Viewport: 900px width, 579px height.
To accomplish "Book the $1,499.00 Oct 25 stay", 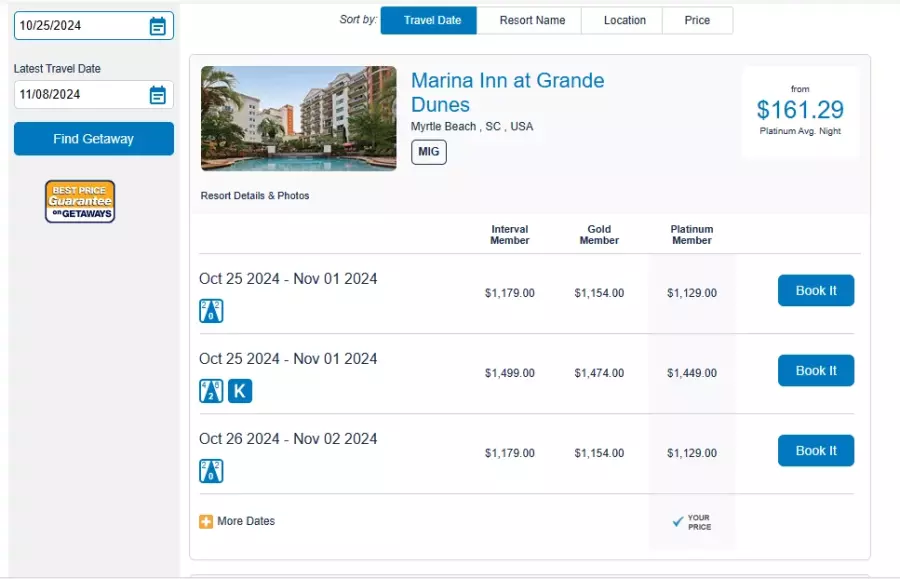I will 816,371.
